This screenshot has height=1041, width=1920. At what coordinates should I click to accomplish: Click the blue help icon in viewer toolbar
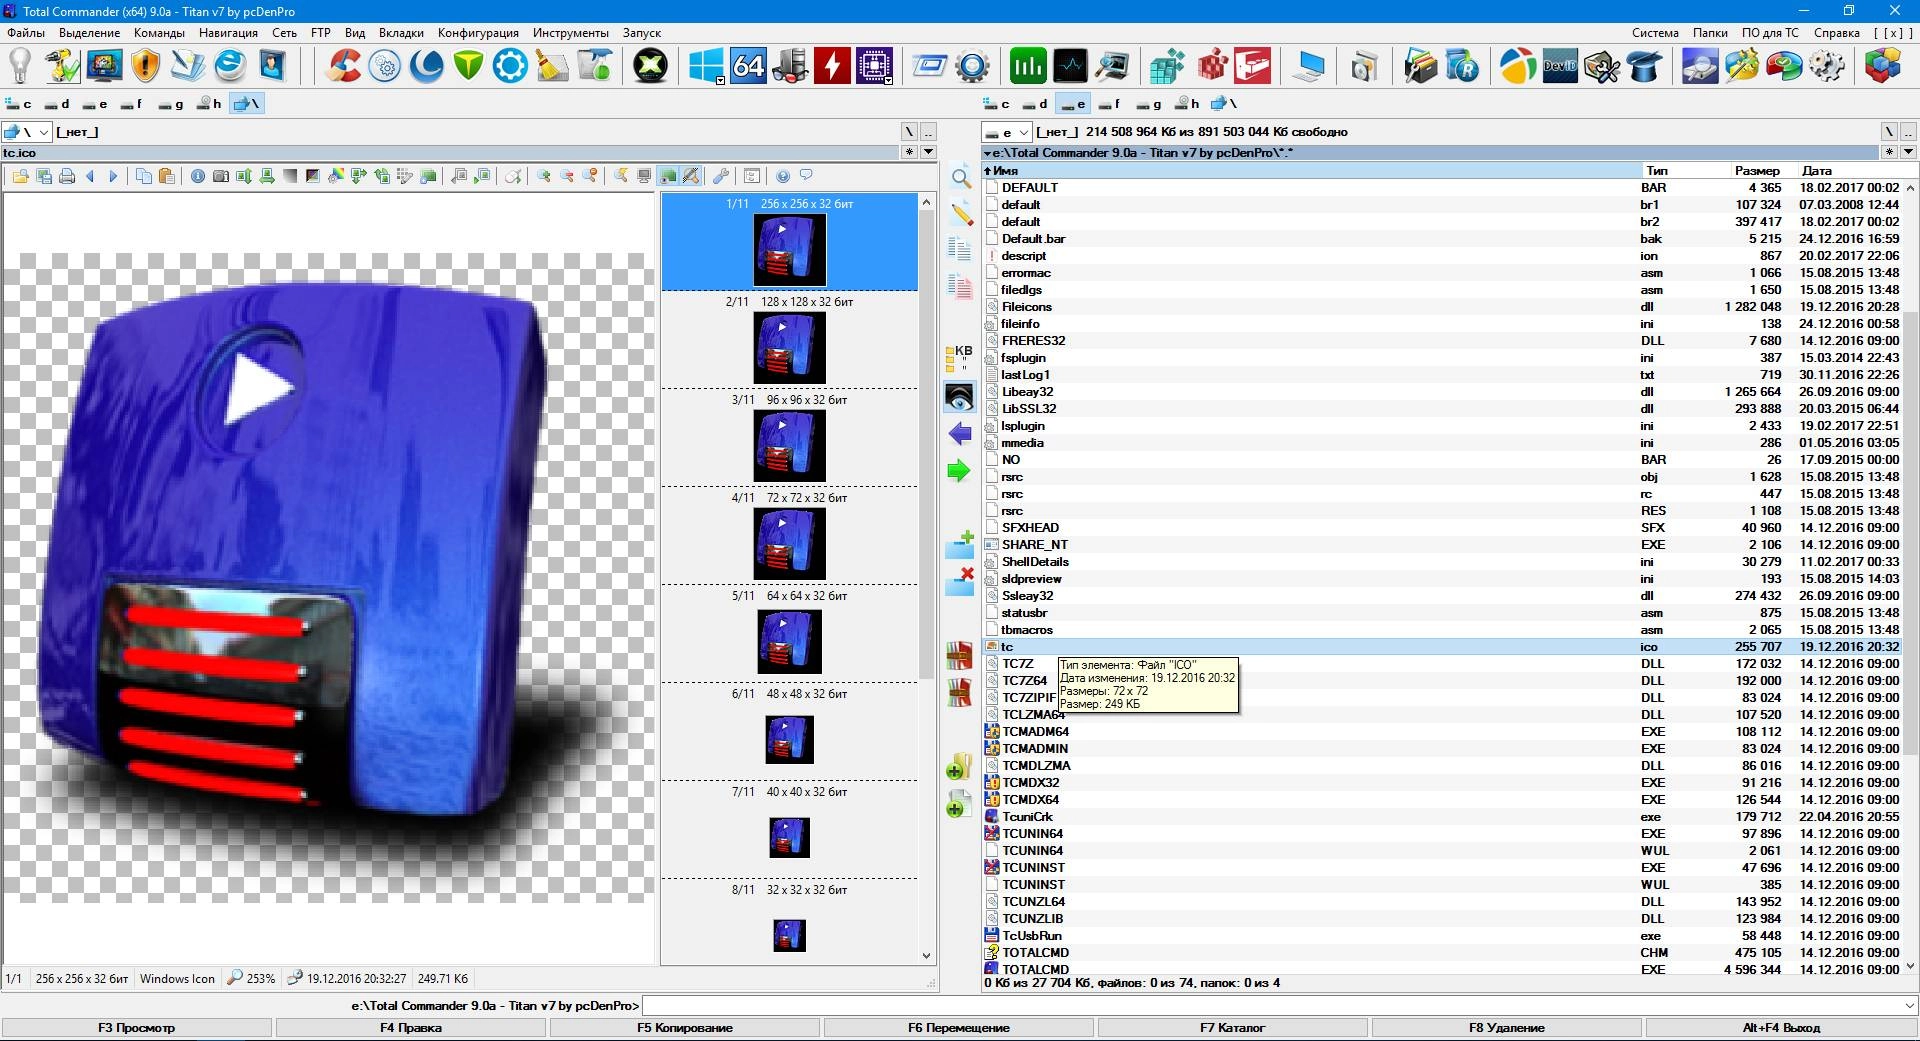[x=783, y=176]
